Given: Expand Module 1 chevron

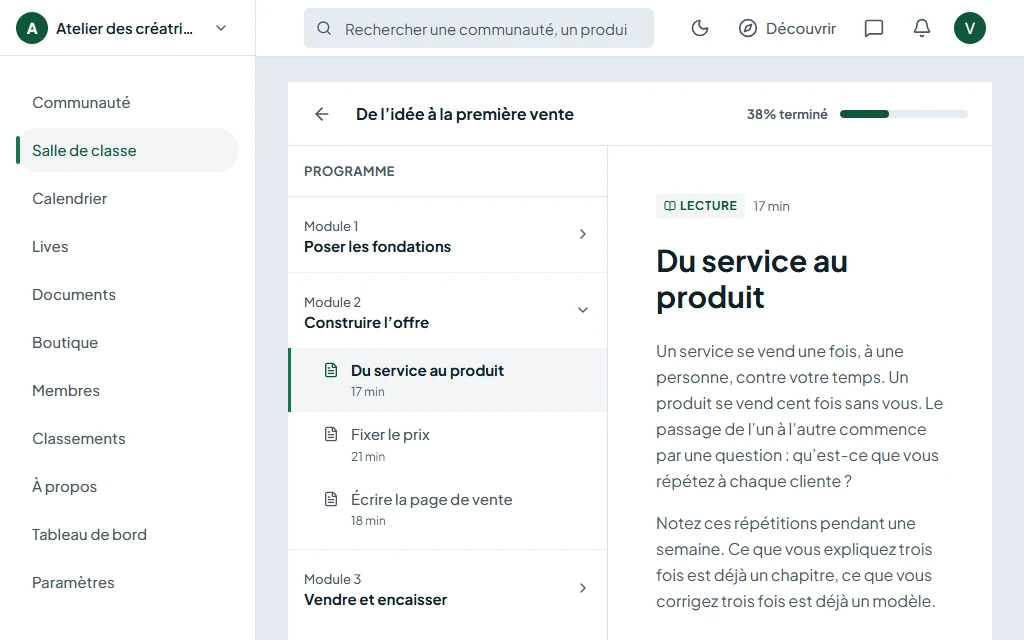Looking at the screenshot, I should pos(583,234).
